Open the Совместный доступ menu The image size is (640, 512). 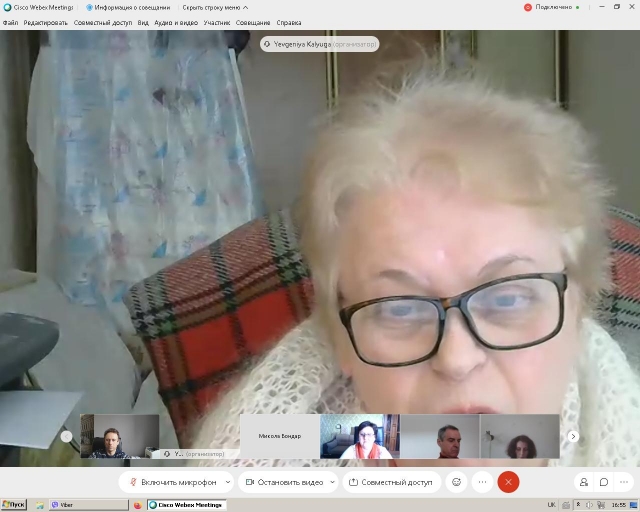pos(102,23)
